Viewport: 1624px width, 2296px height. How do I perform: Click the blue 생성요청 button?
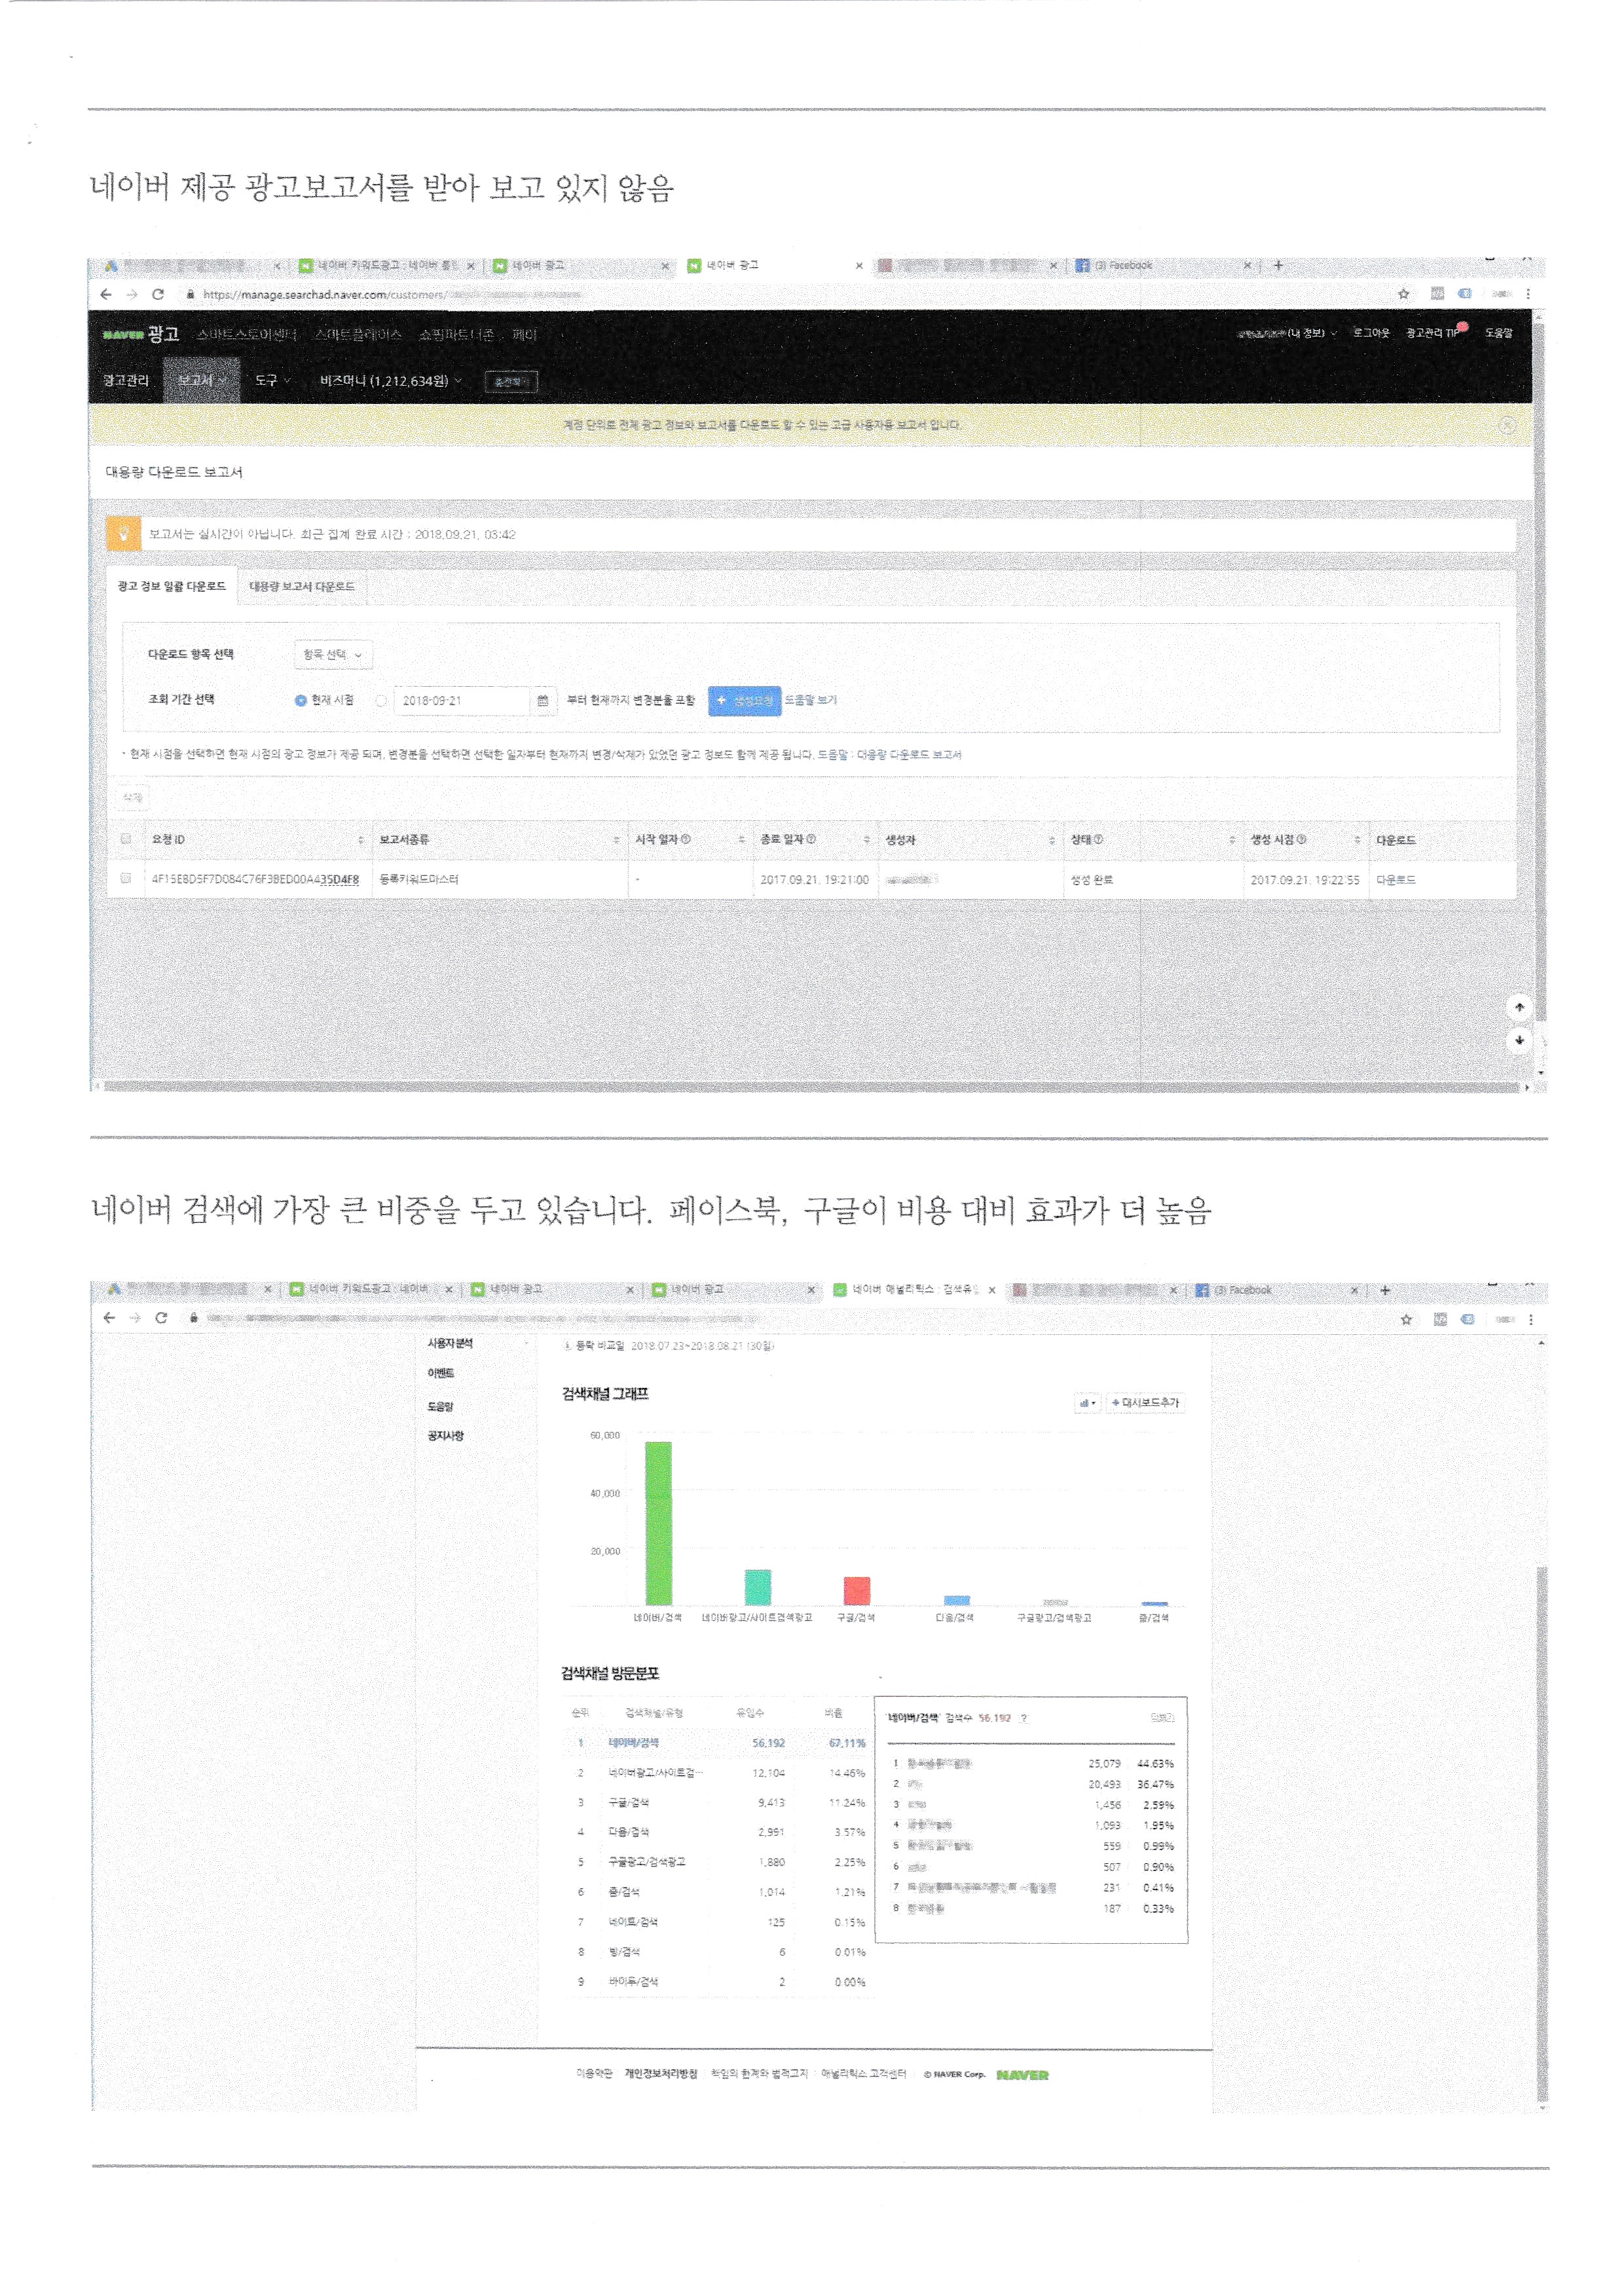pyautogui.click(x=744, y=701)
